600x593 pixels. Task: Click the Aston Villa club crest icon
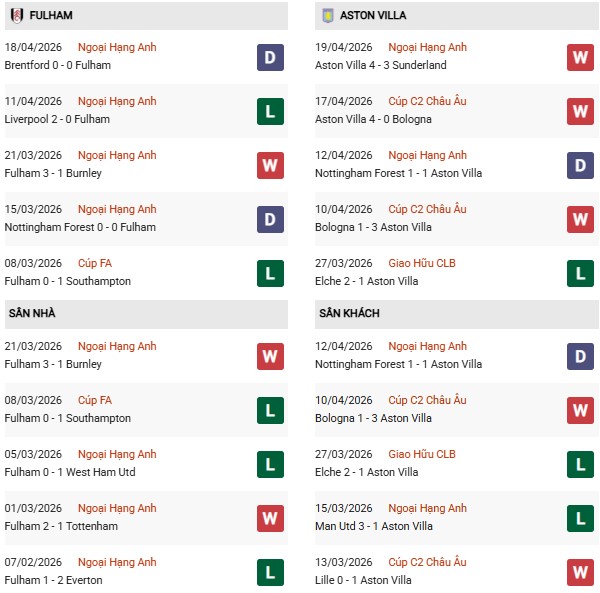[328, 16]
